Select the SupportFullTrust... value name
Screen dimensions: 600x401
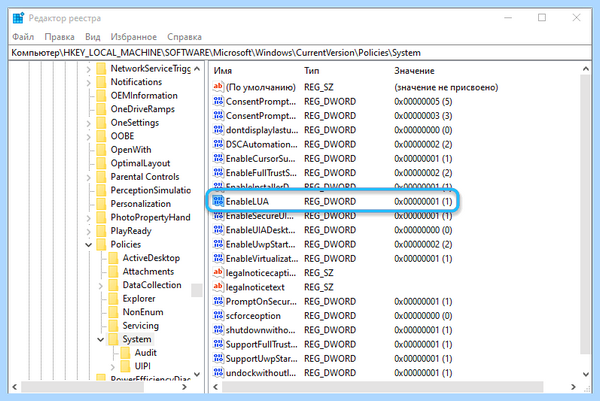[261, 344]
